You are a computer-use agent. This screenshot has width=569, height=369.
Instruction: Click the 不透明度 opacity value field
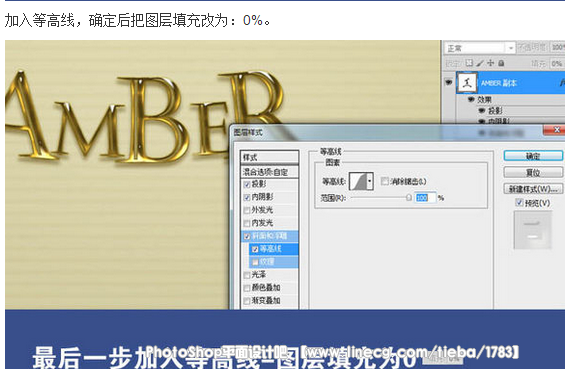click(x=558, y=48)
